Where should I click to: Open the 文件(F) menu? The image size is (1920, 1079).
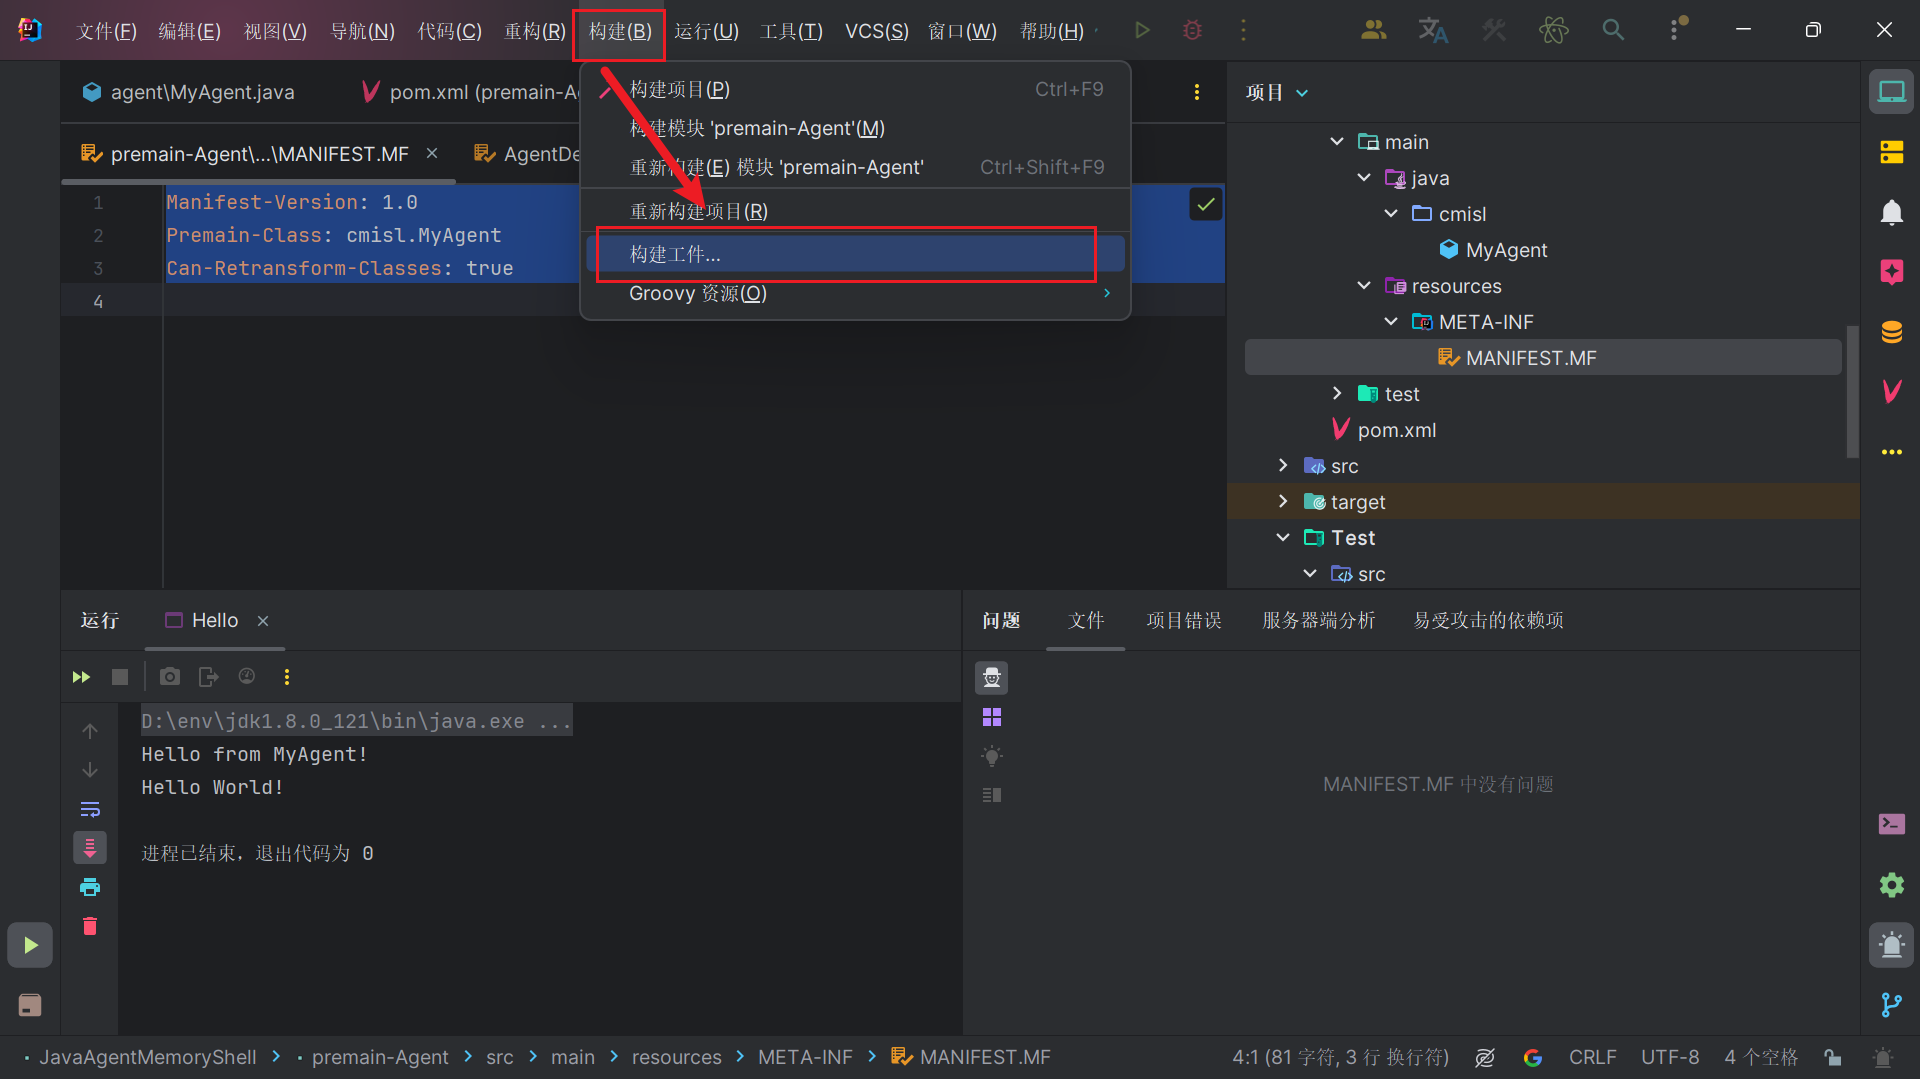pyautogui.click(x=106, y=31)
